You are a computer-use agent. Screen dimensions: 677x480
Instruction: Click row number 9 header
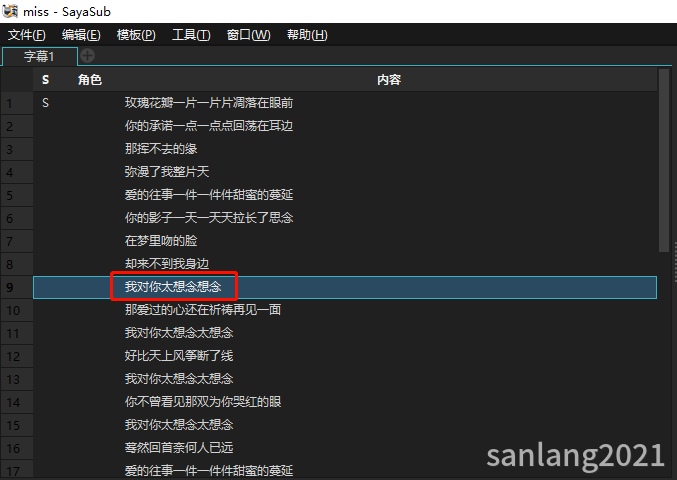[x=17, y=287]
